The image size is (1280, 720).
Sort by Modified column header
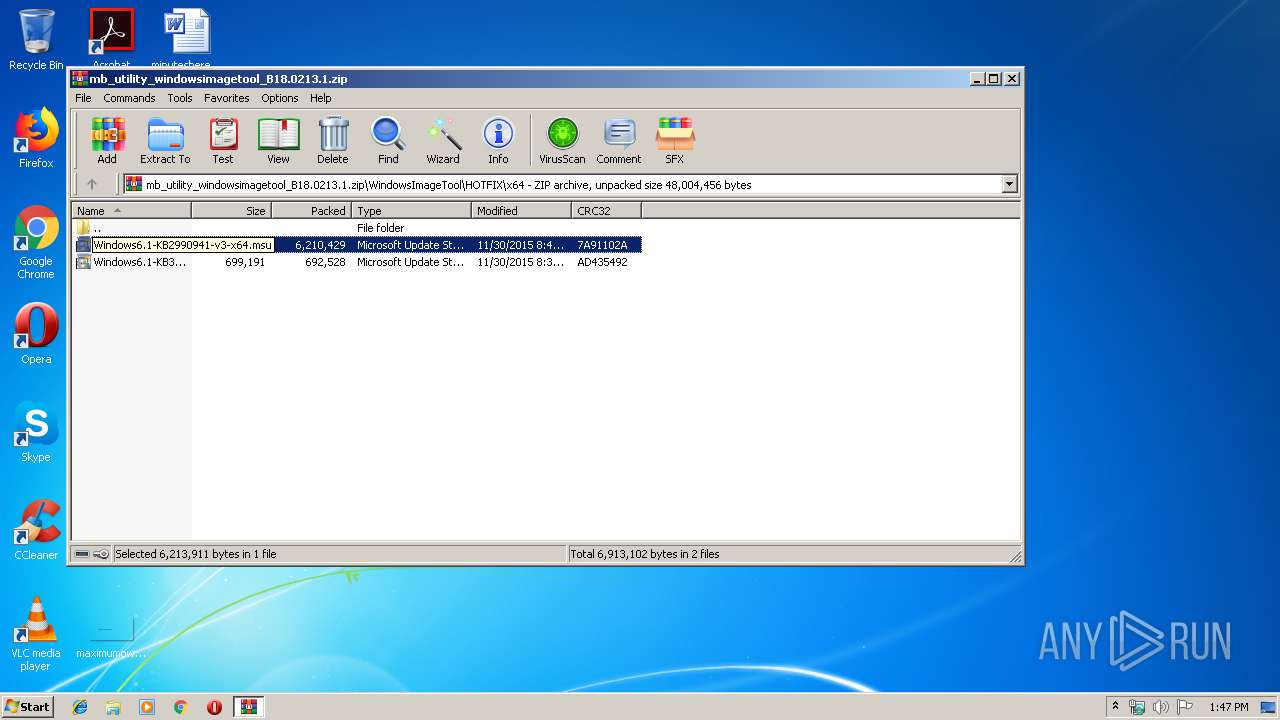click(x=522, y=211)
